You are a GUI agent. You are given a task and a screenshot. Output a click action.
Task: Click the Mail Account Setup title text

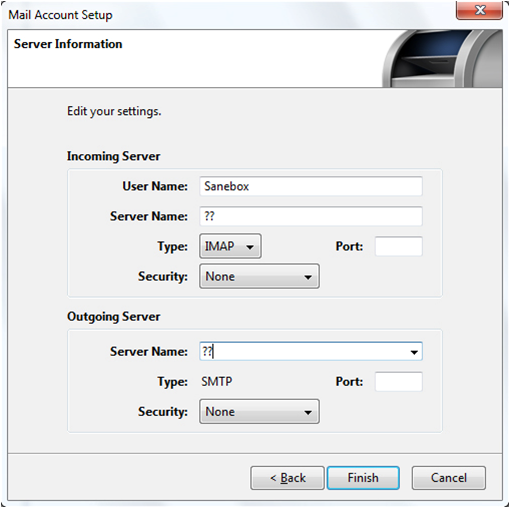click(x=60, y=15)
